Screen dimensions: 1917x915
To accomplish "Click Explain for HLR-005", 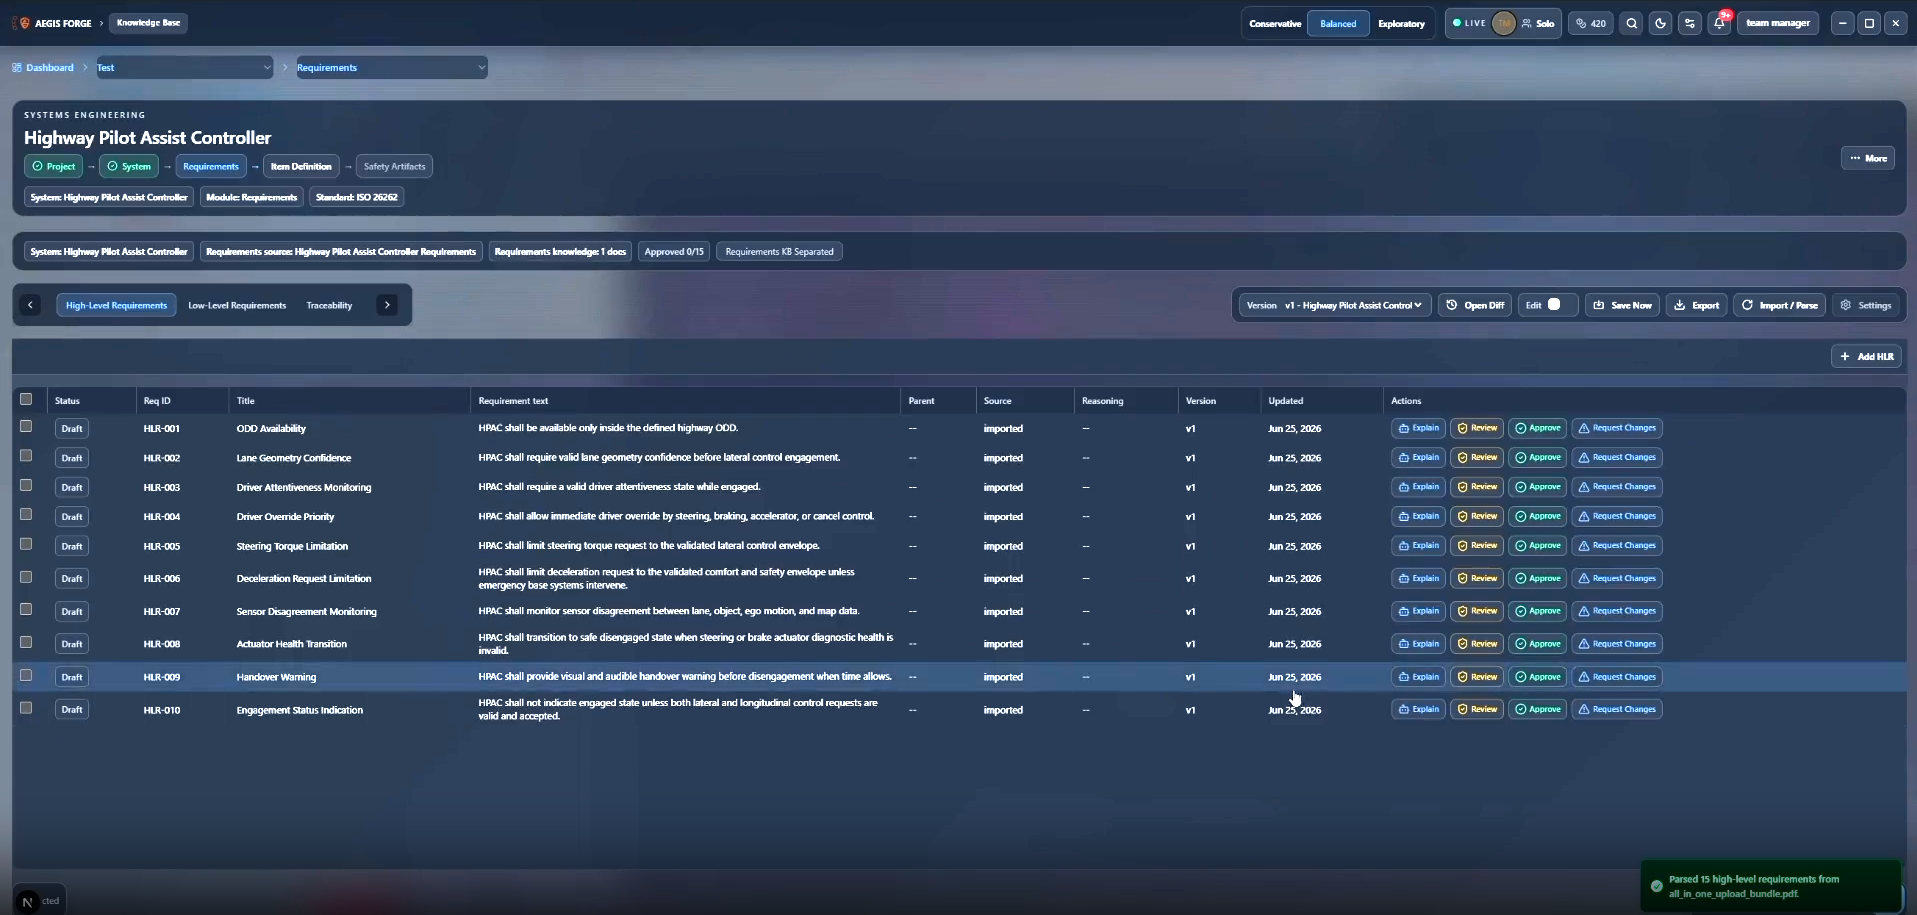I will tap(1418, 546).
